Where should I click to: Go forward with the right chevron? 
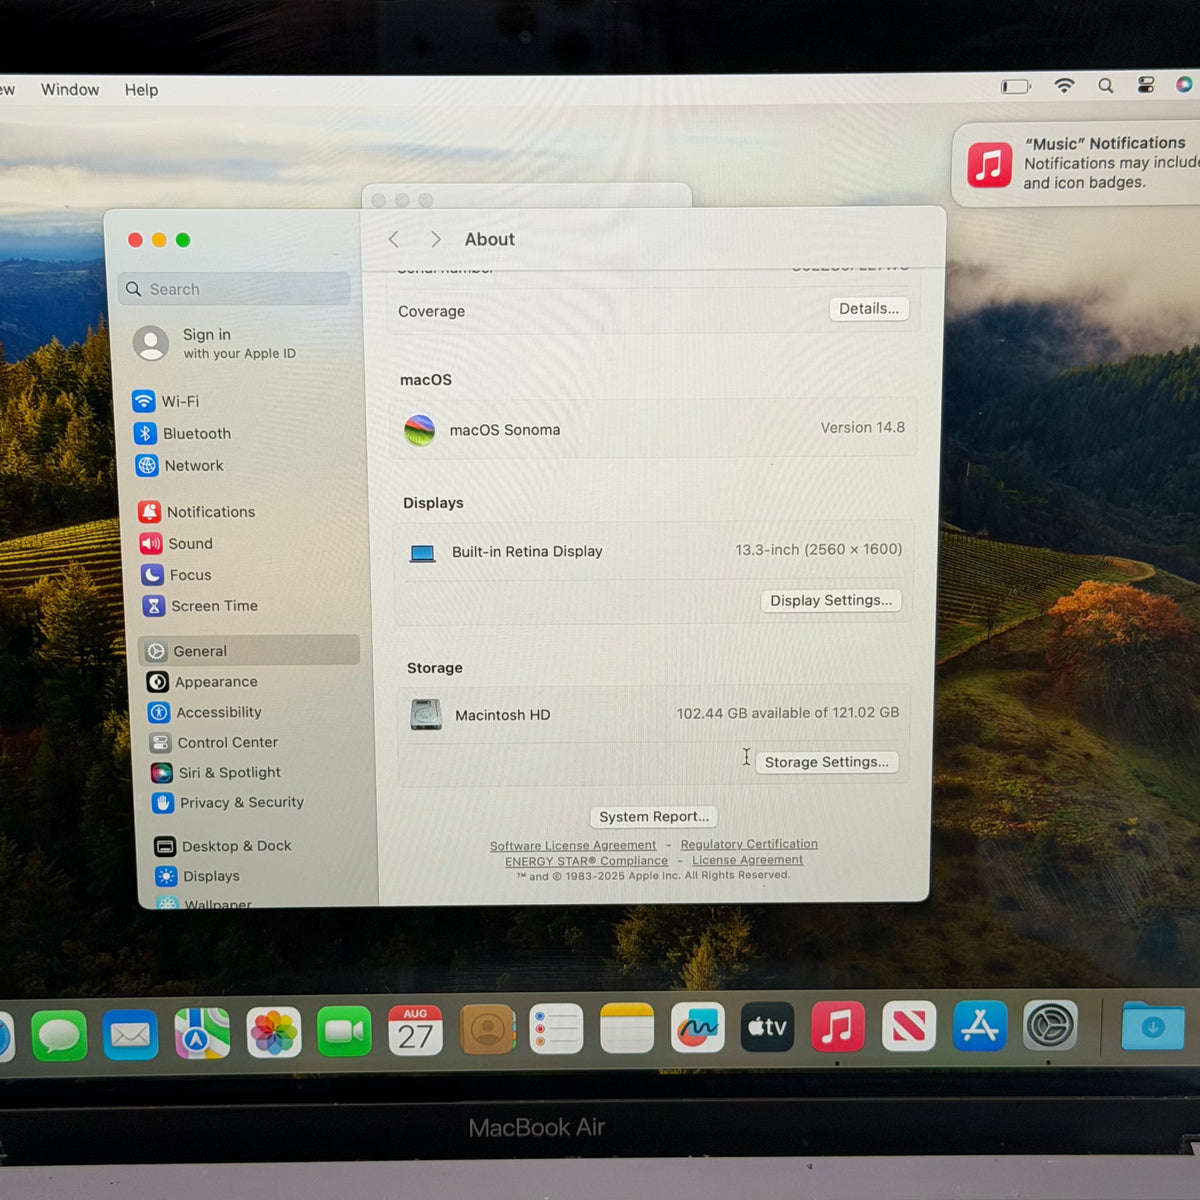click(435, 239)
